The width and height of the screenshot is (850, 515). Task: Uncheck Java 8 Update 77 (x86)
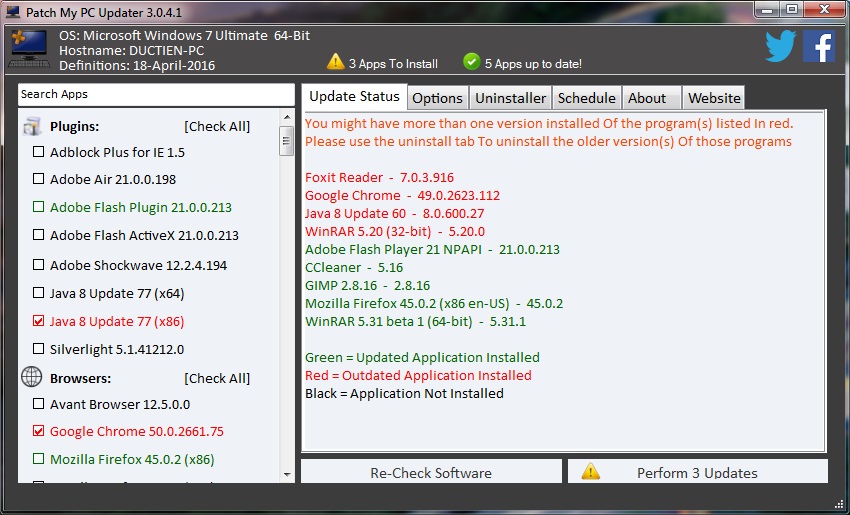tap(38, 321)
